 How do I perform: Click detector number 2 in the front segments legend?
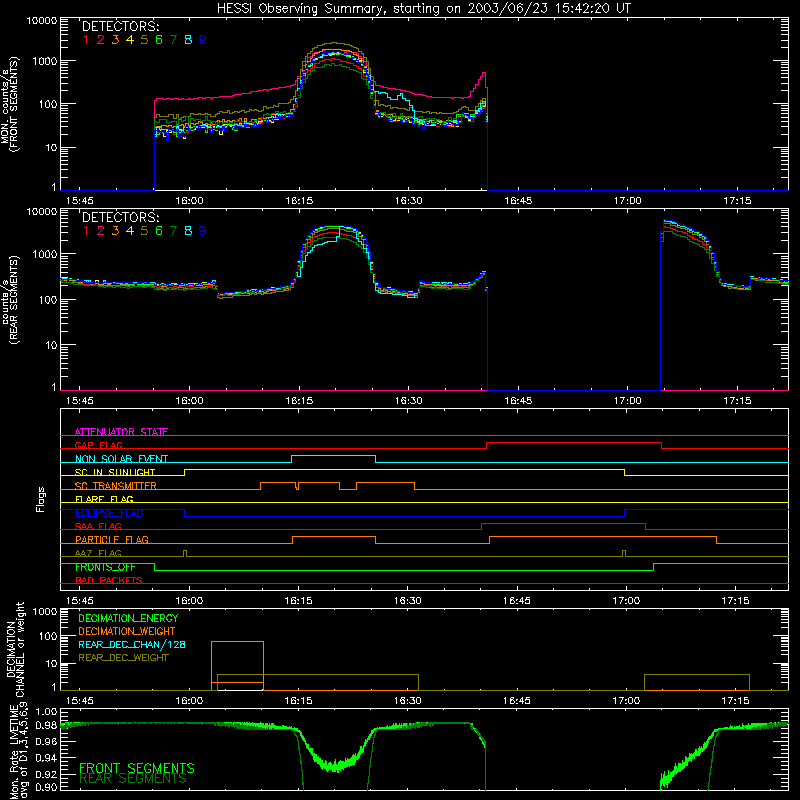click(x=101, y=39)
